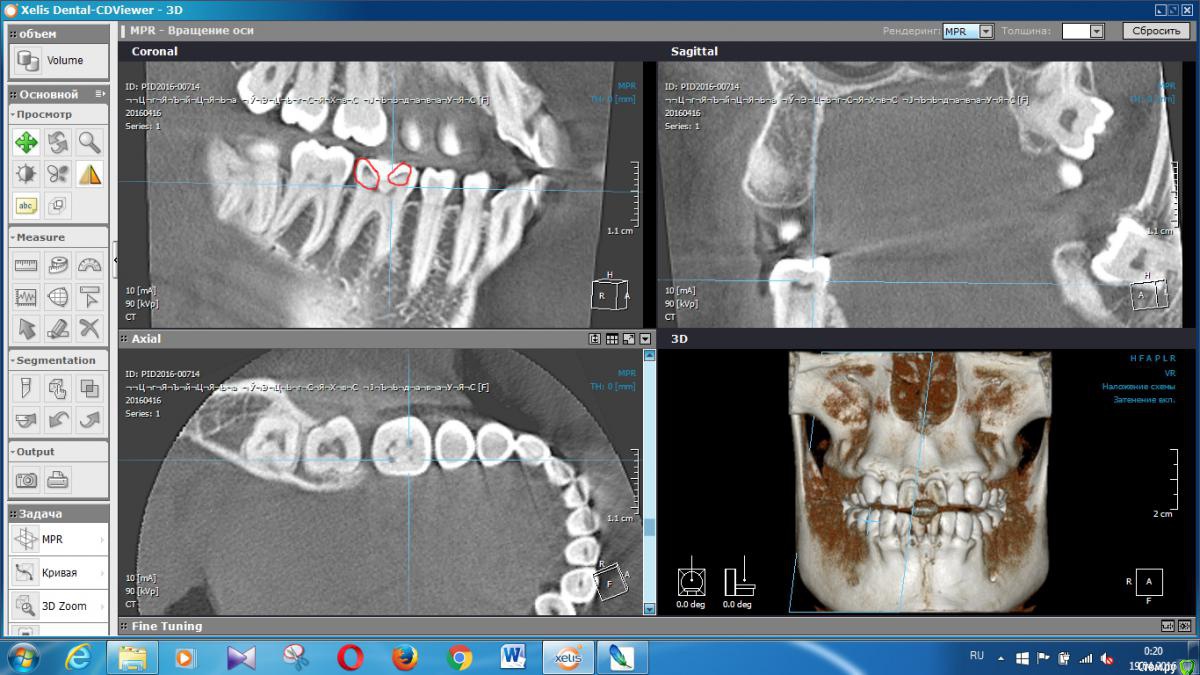Click the undo segmentation arrow
This screenshot has width=1200, height=675.
point(58,419)
